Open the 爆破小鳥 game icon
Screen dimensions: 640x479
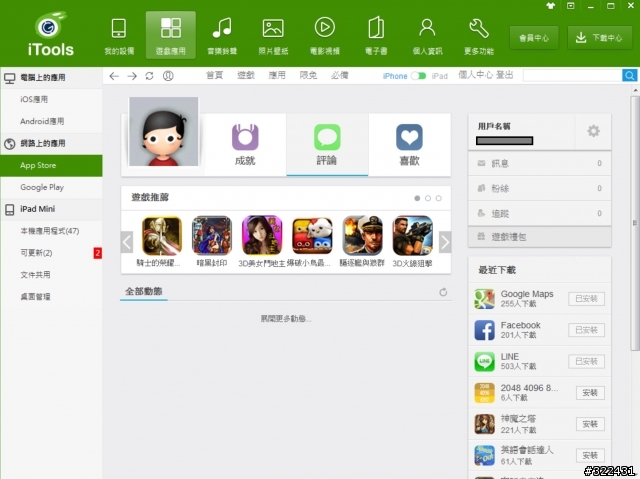[x=312, y=236]
